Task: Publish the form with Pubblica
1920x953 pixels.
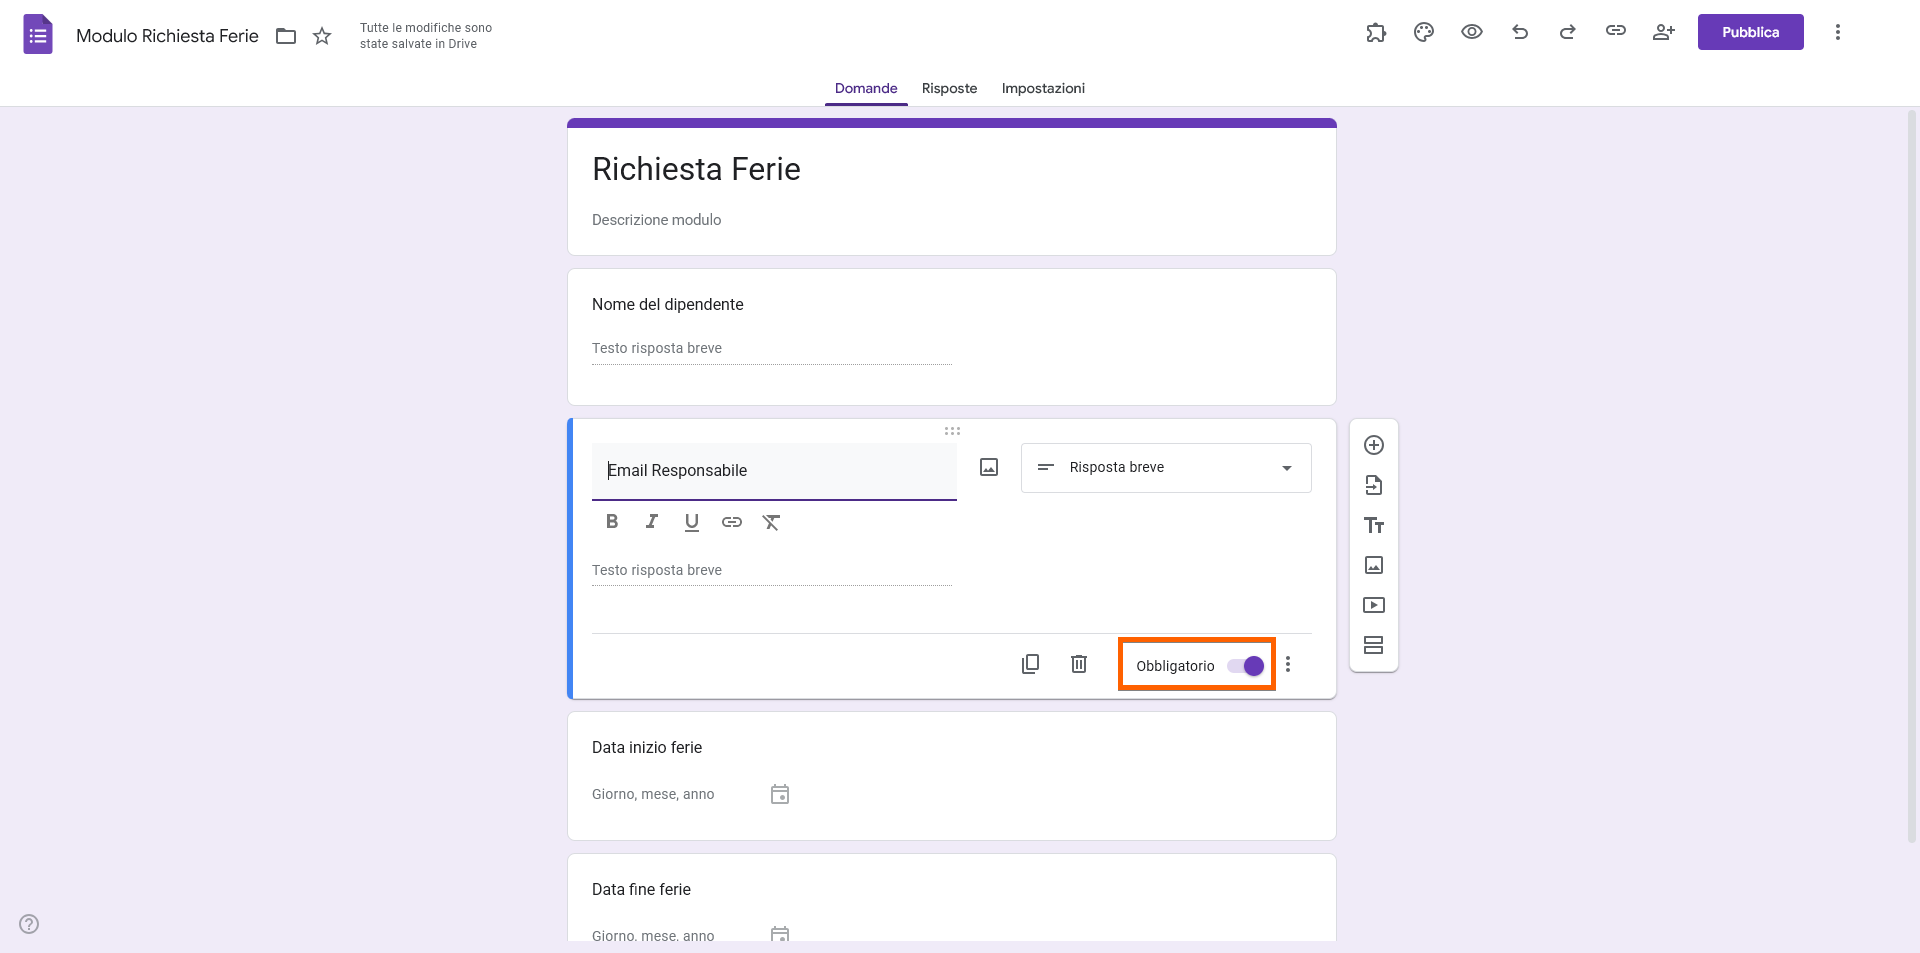Action: [1750, 31]
